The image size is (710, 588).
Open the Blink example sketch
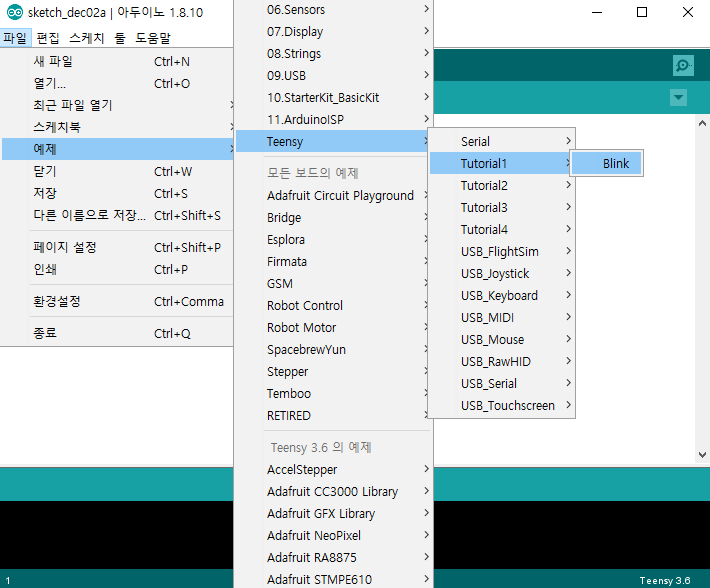click(x=607, y=163)
